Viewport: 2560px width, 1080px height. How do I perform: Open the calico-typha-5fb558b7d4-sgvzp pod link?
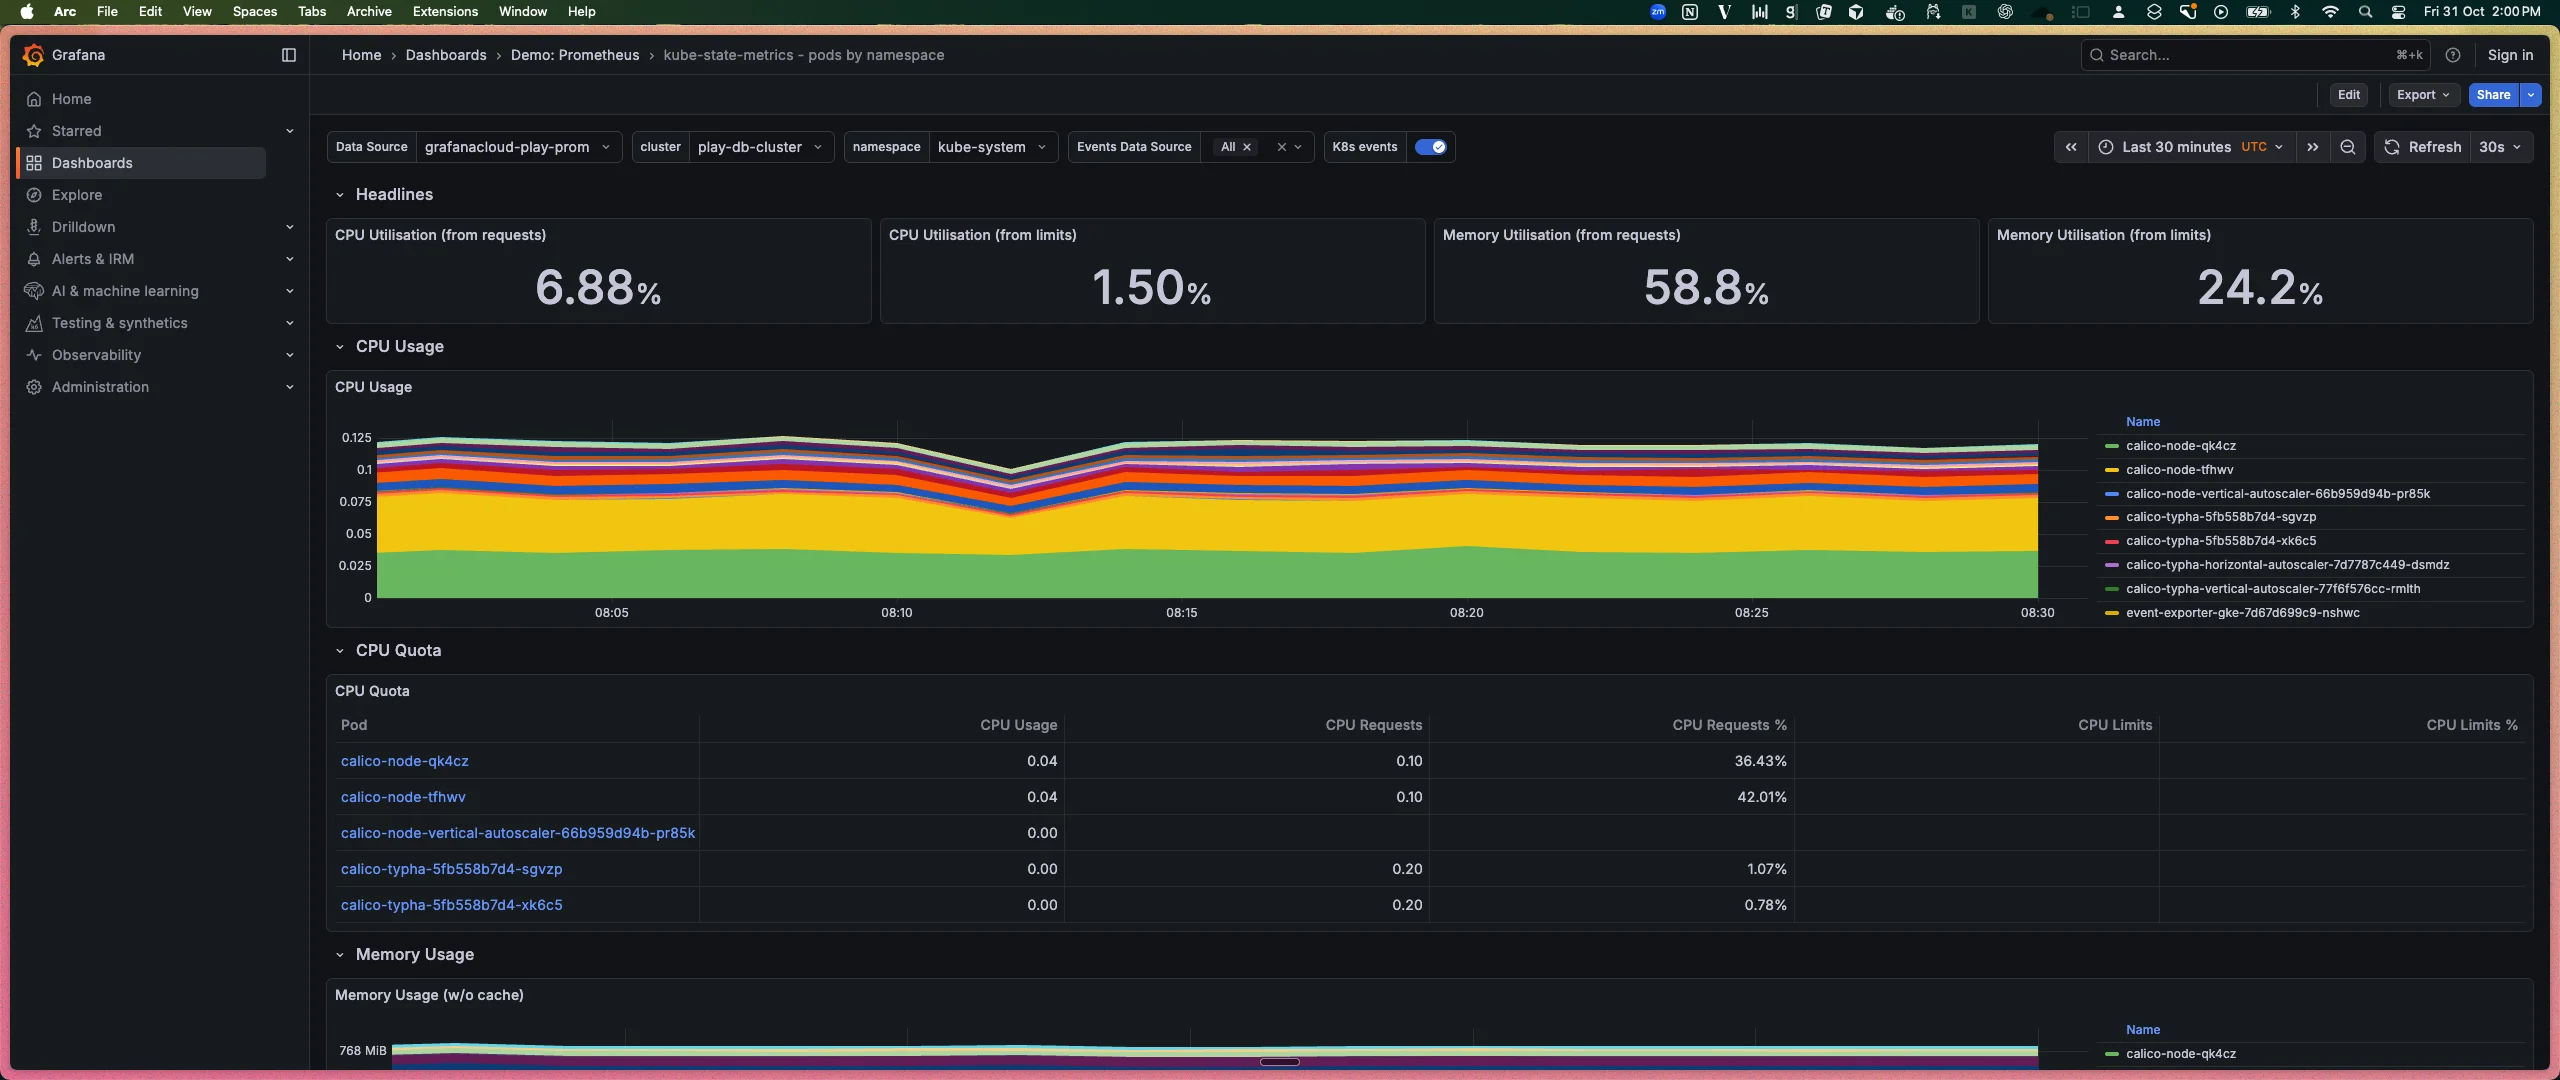click(x=451, y=869)
